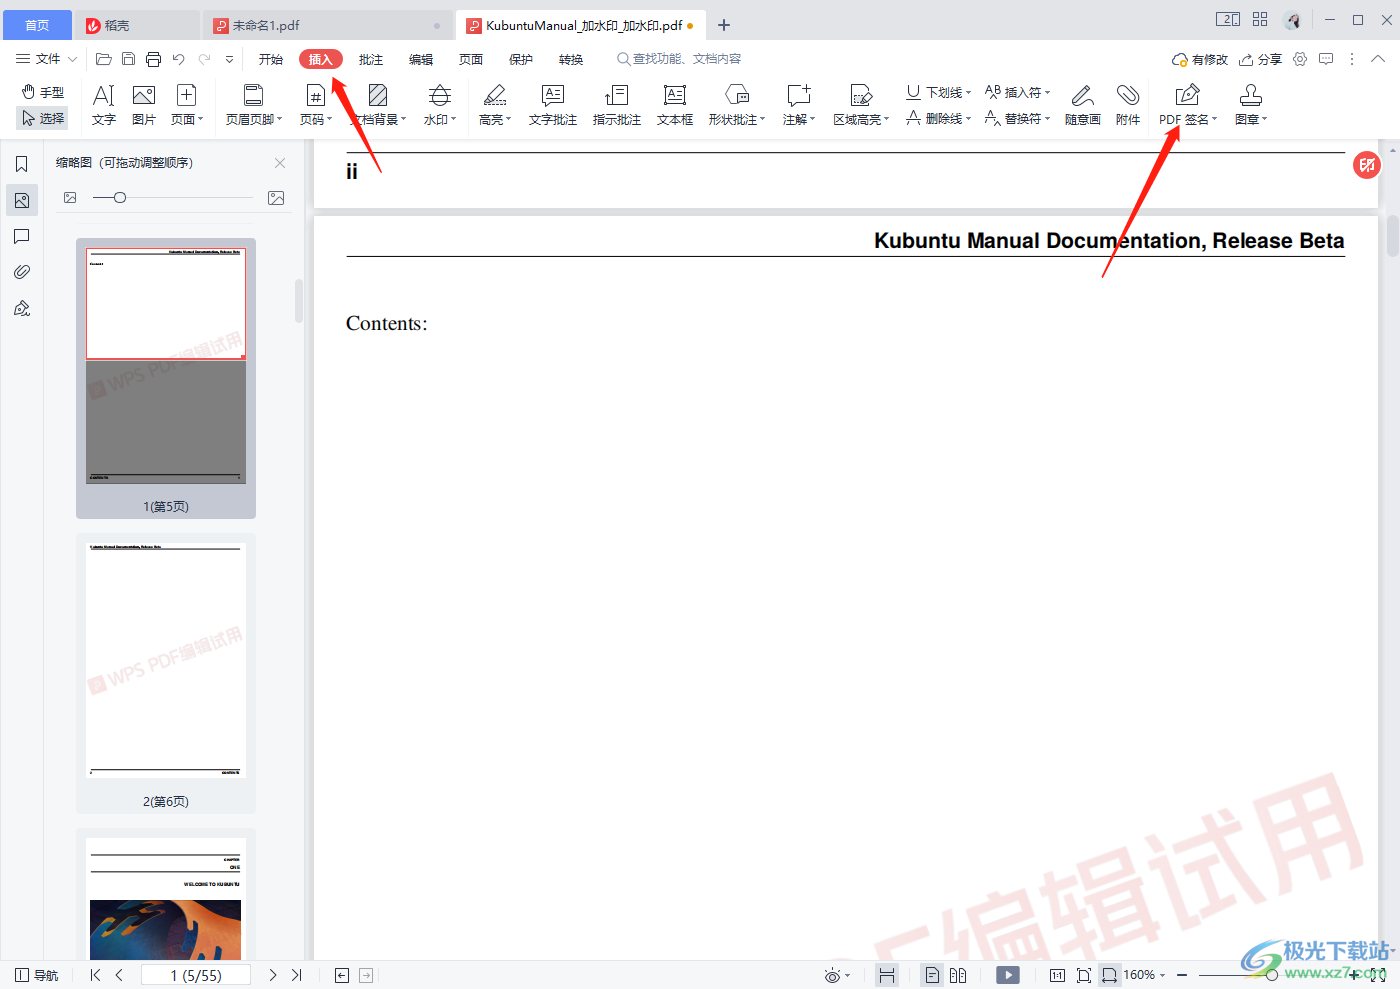Select thumbnail 1(第5页)
Screen dimensions: 1400x989
click(x=166, y=378)
